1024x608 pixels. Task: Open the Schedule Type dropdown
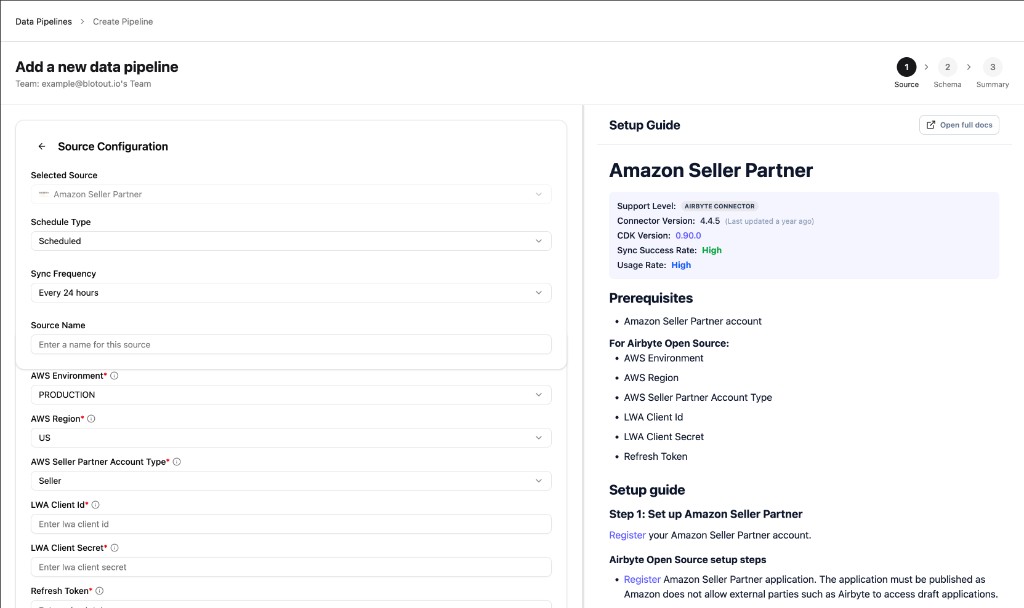point(291,241)
